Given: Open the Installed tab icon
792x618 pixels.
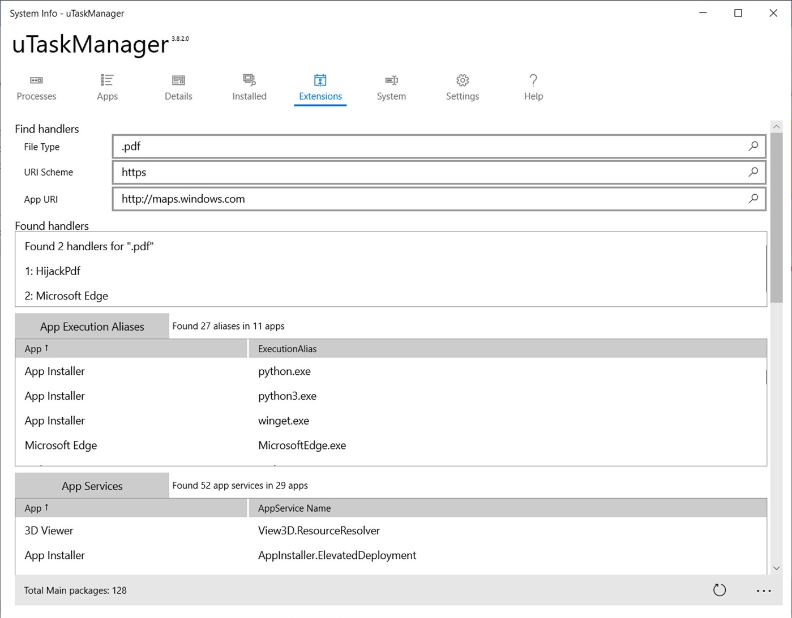Looking at the screenshot, I should pos(249,80).
